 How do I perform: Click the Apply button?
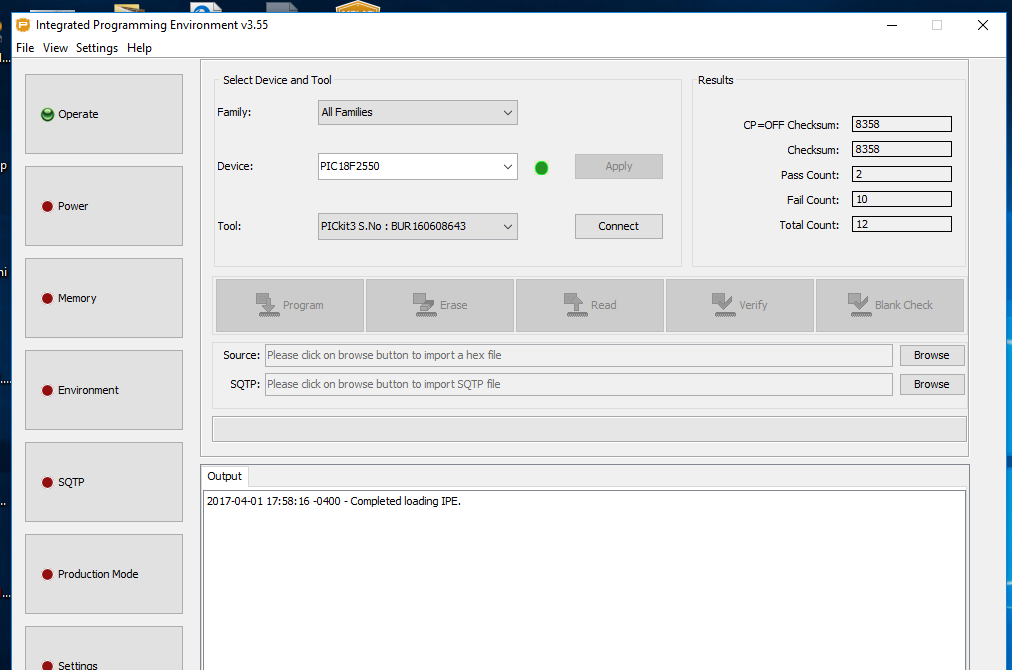[x=618, y=167]
